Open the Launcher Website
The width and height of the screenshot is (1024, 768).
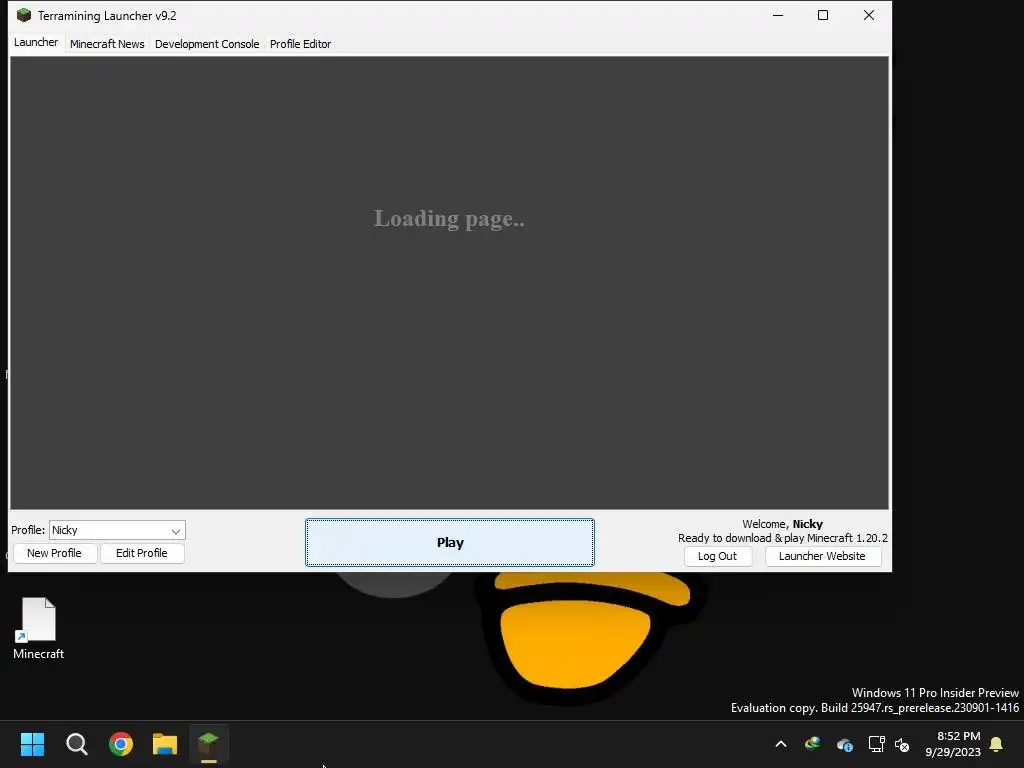[x=822, y=556]
